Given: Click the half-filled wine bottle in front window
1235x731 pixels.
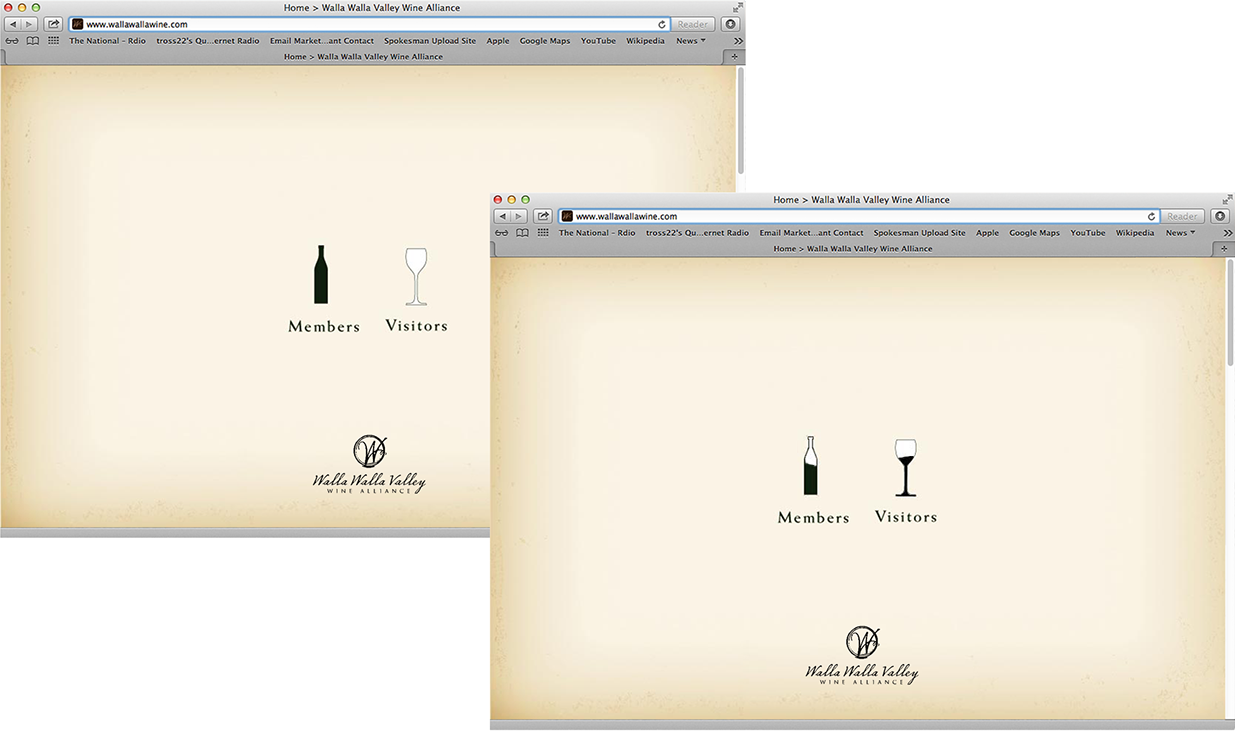Looking at the screenshot, I should point(811,465).
